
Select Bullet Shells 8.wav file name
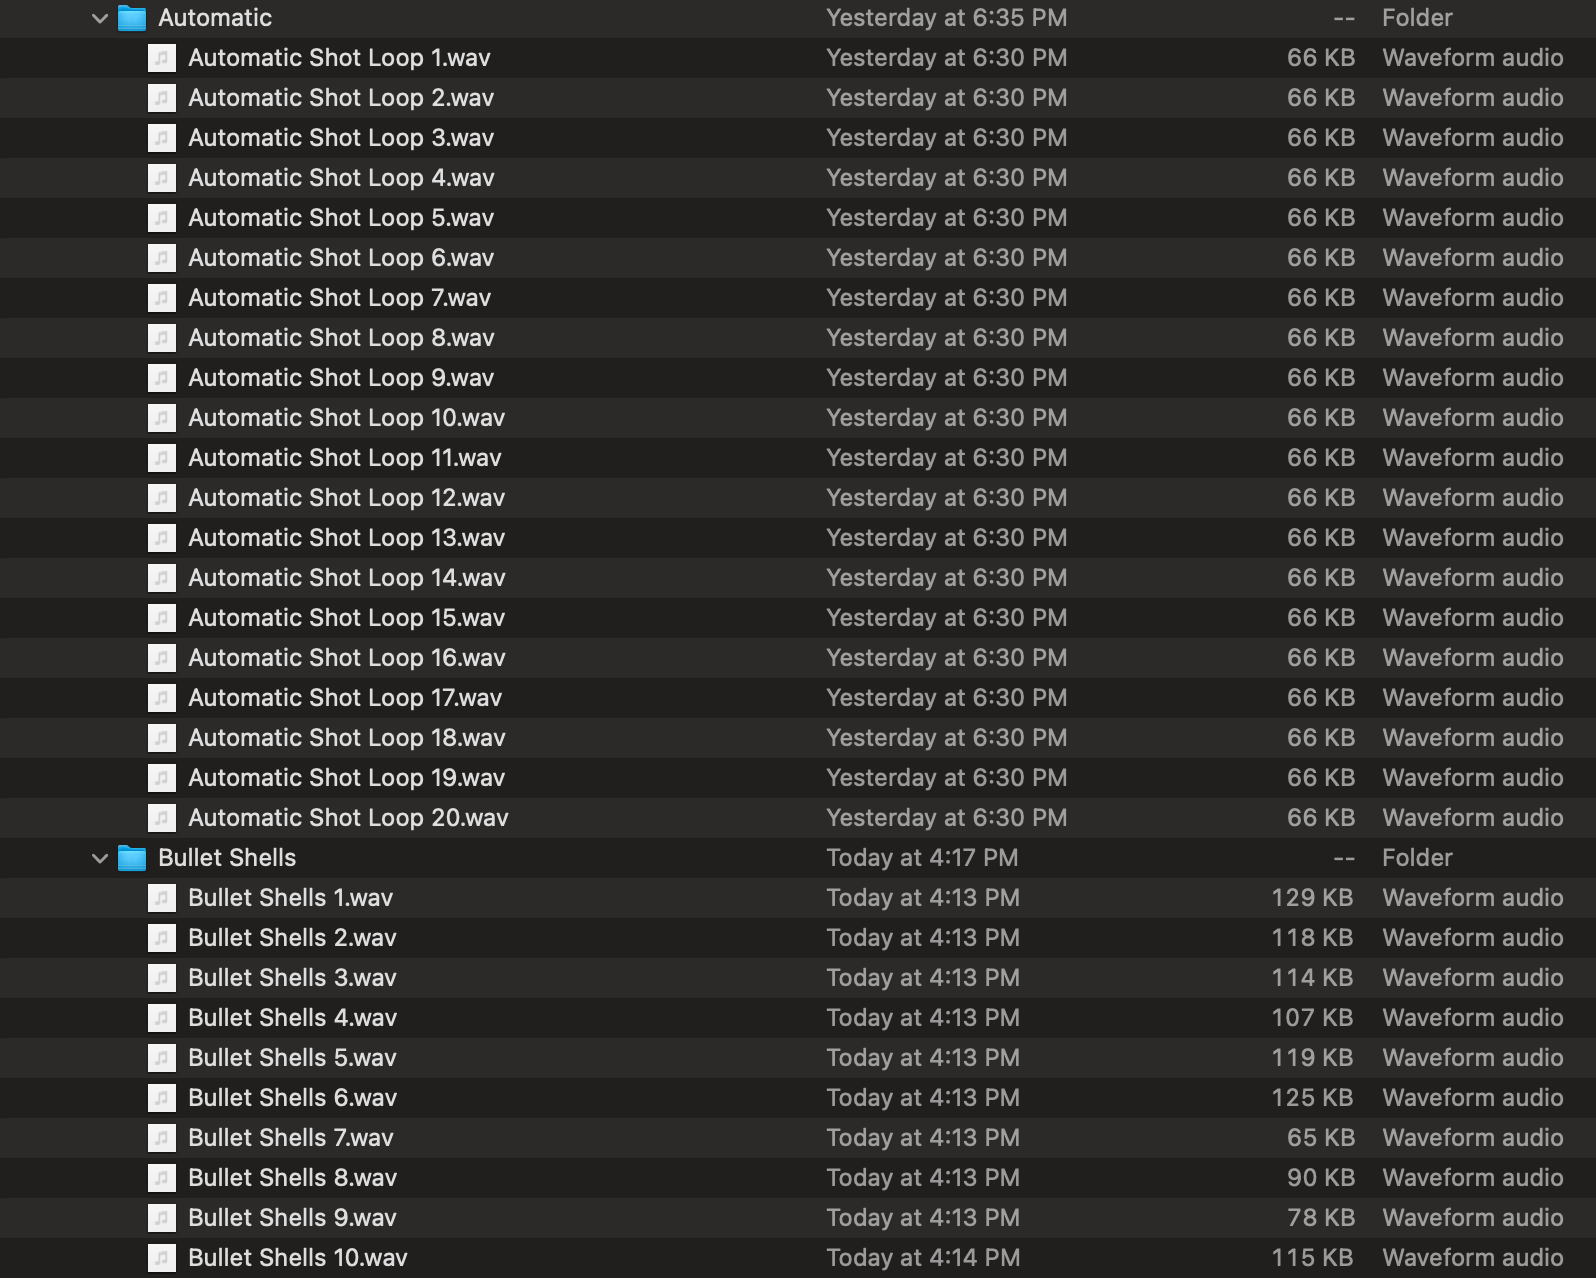(x=292, y=1178)
